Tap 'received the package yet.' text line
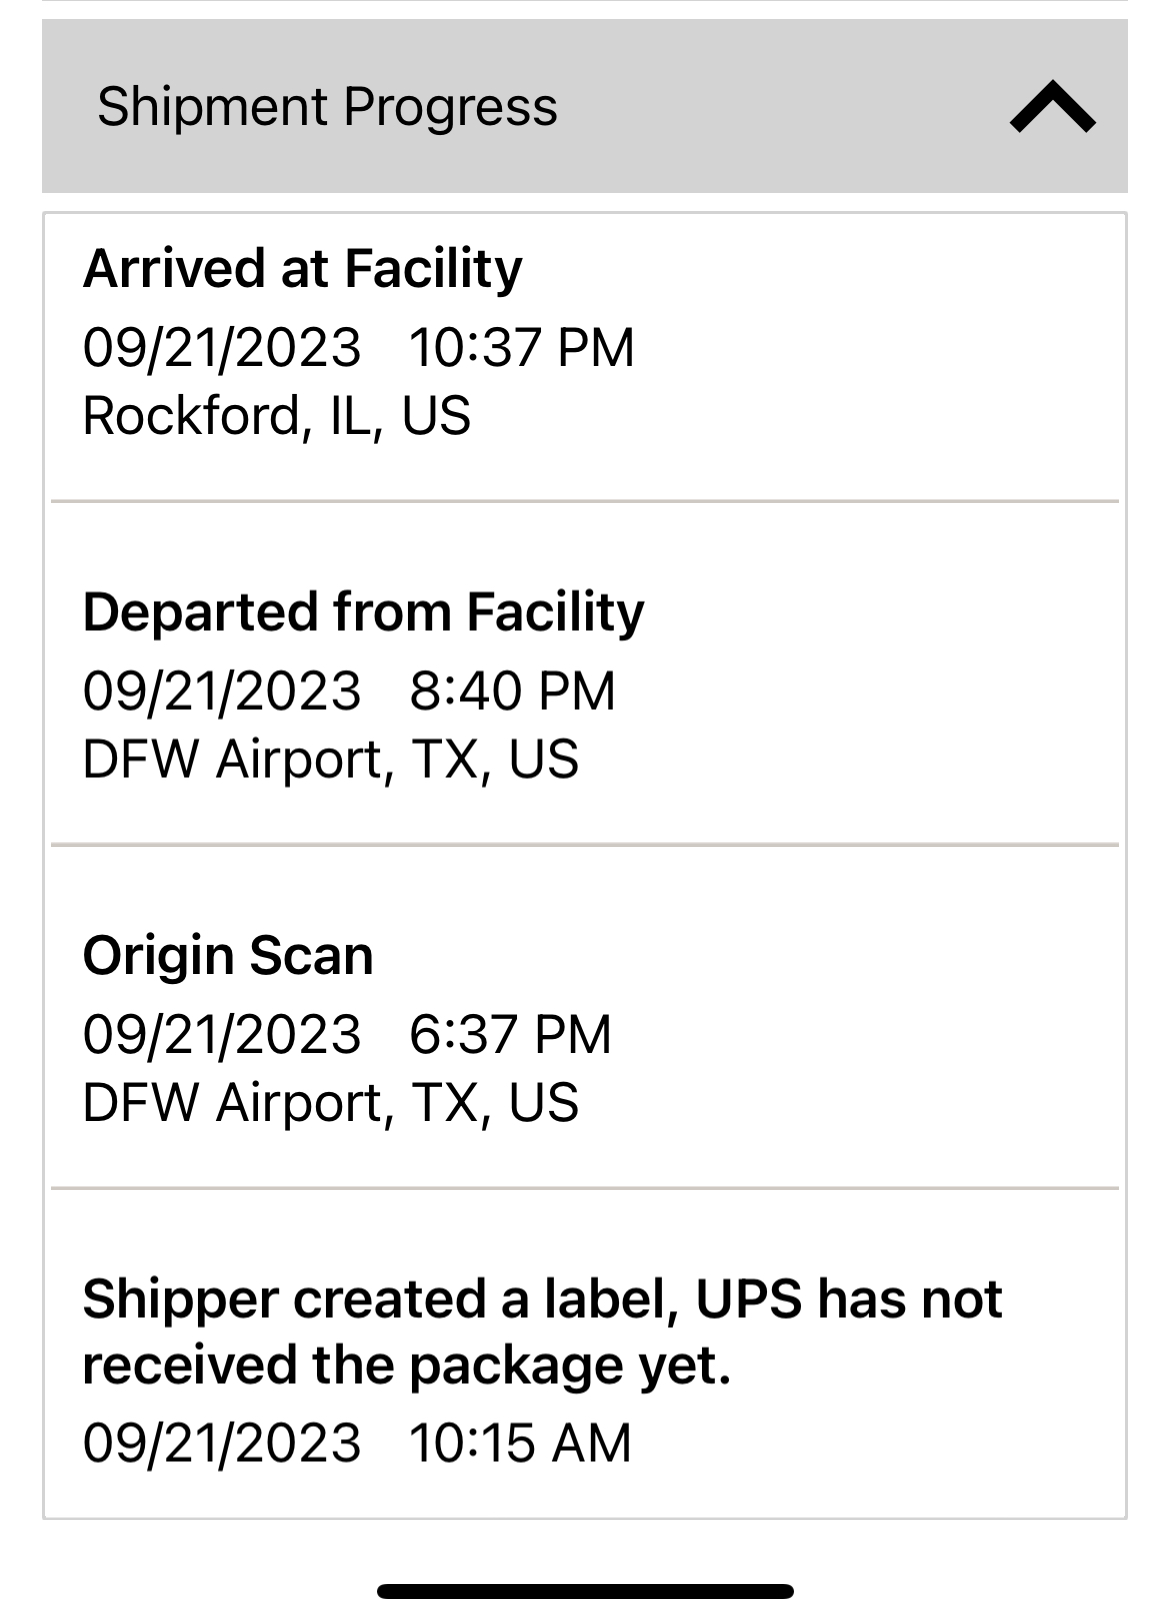The image size is (1170, 1623). (x=407, y=1366)
